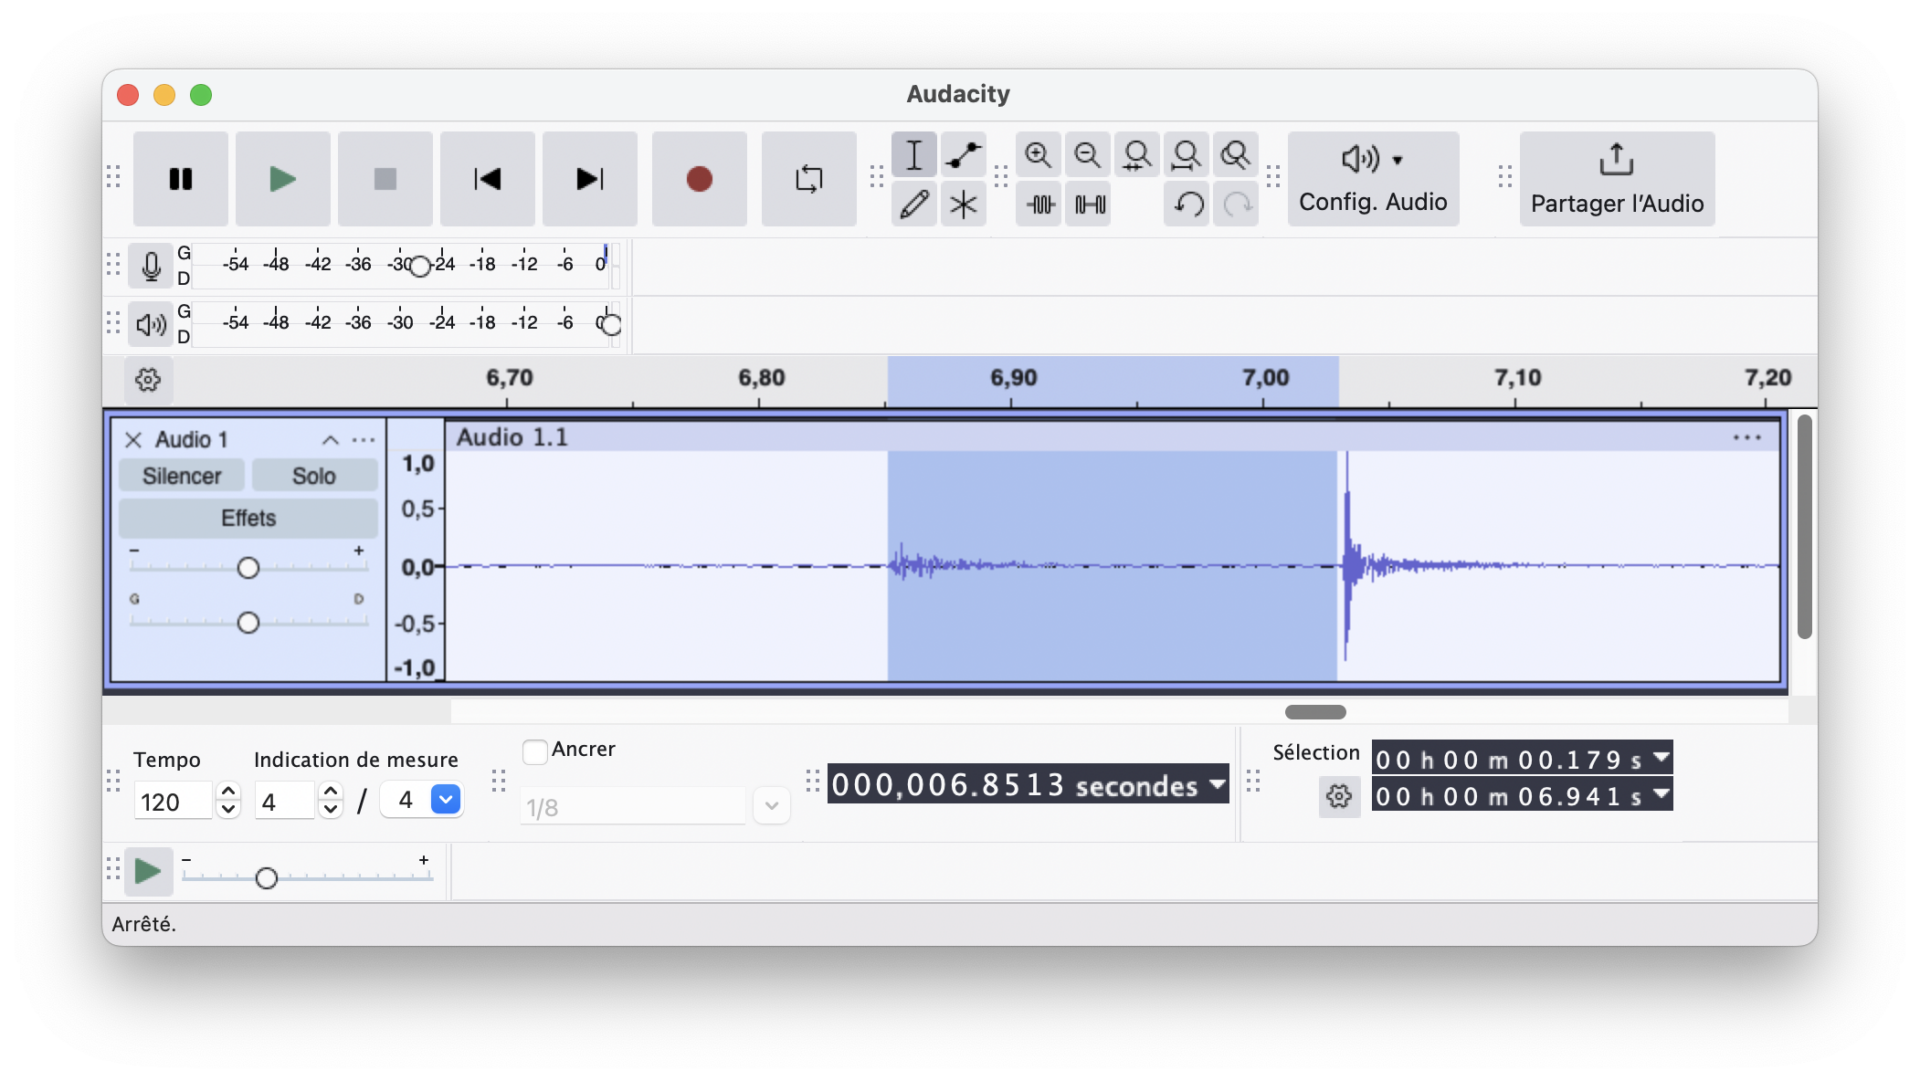Click the vertical scrollbar of the track area
Screen dimensions: 1920x1081
click(x=1804, y=526)
